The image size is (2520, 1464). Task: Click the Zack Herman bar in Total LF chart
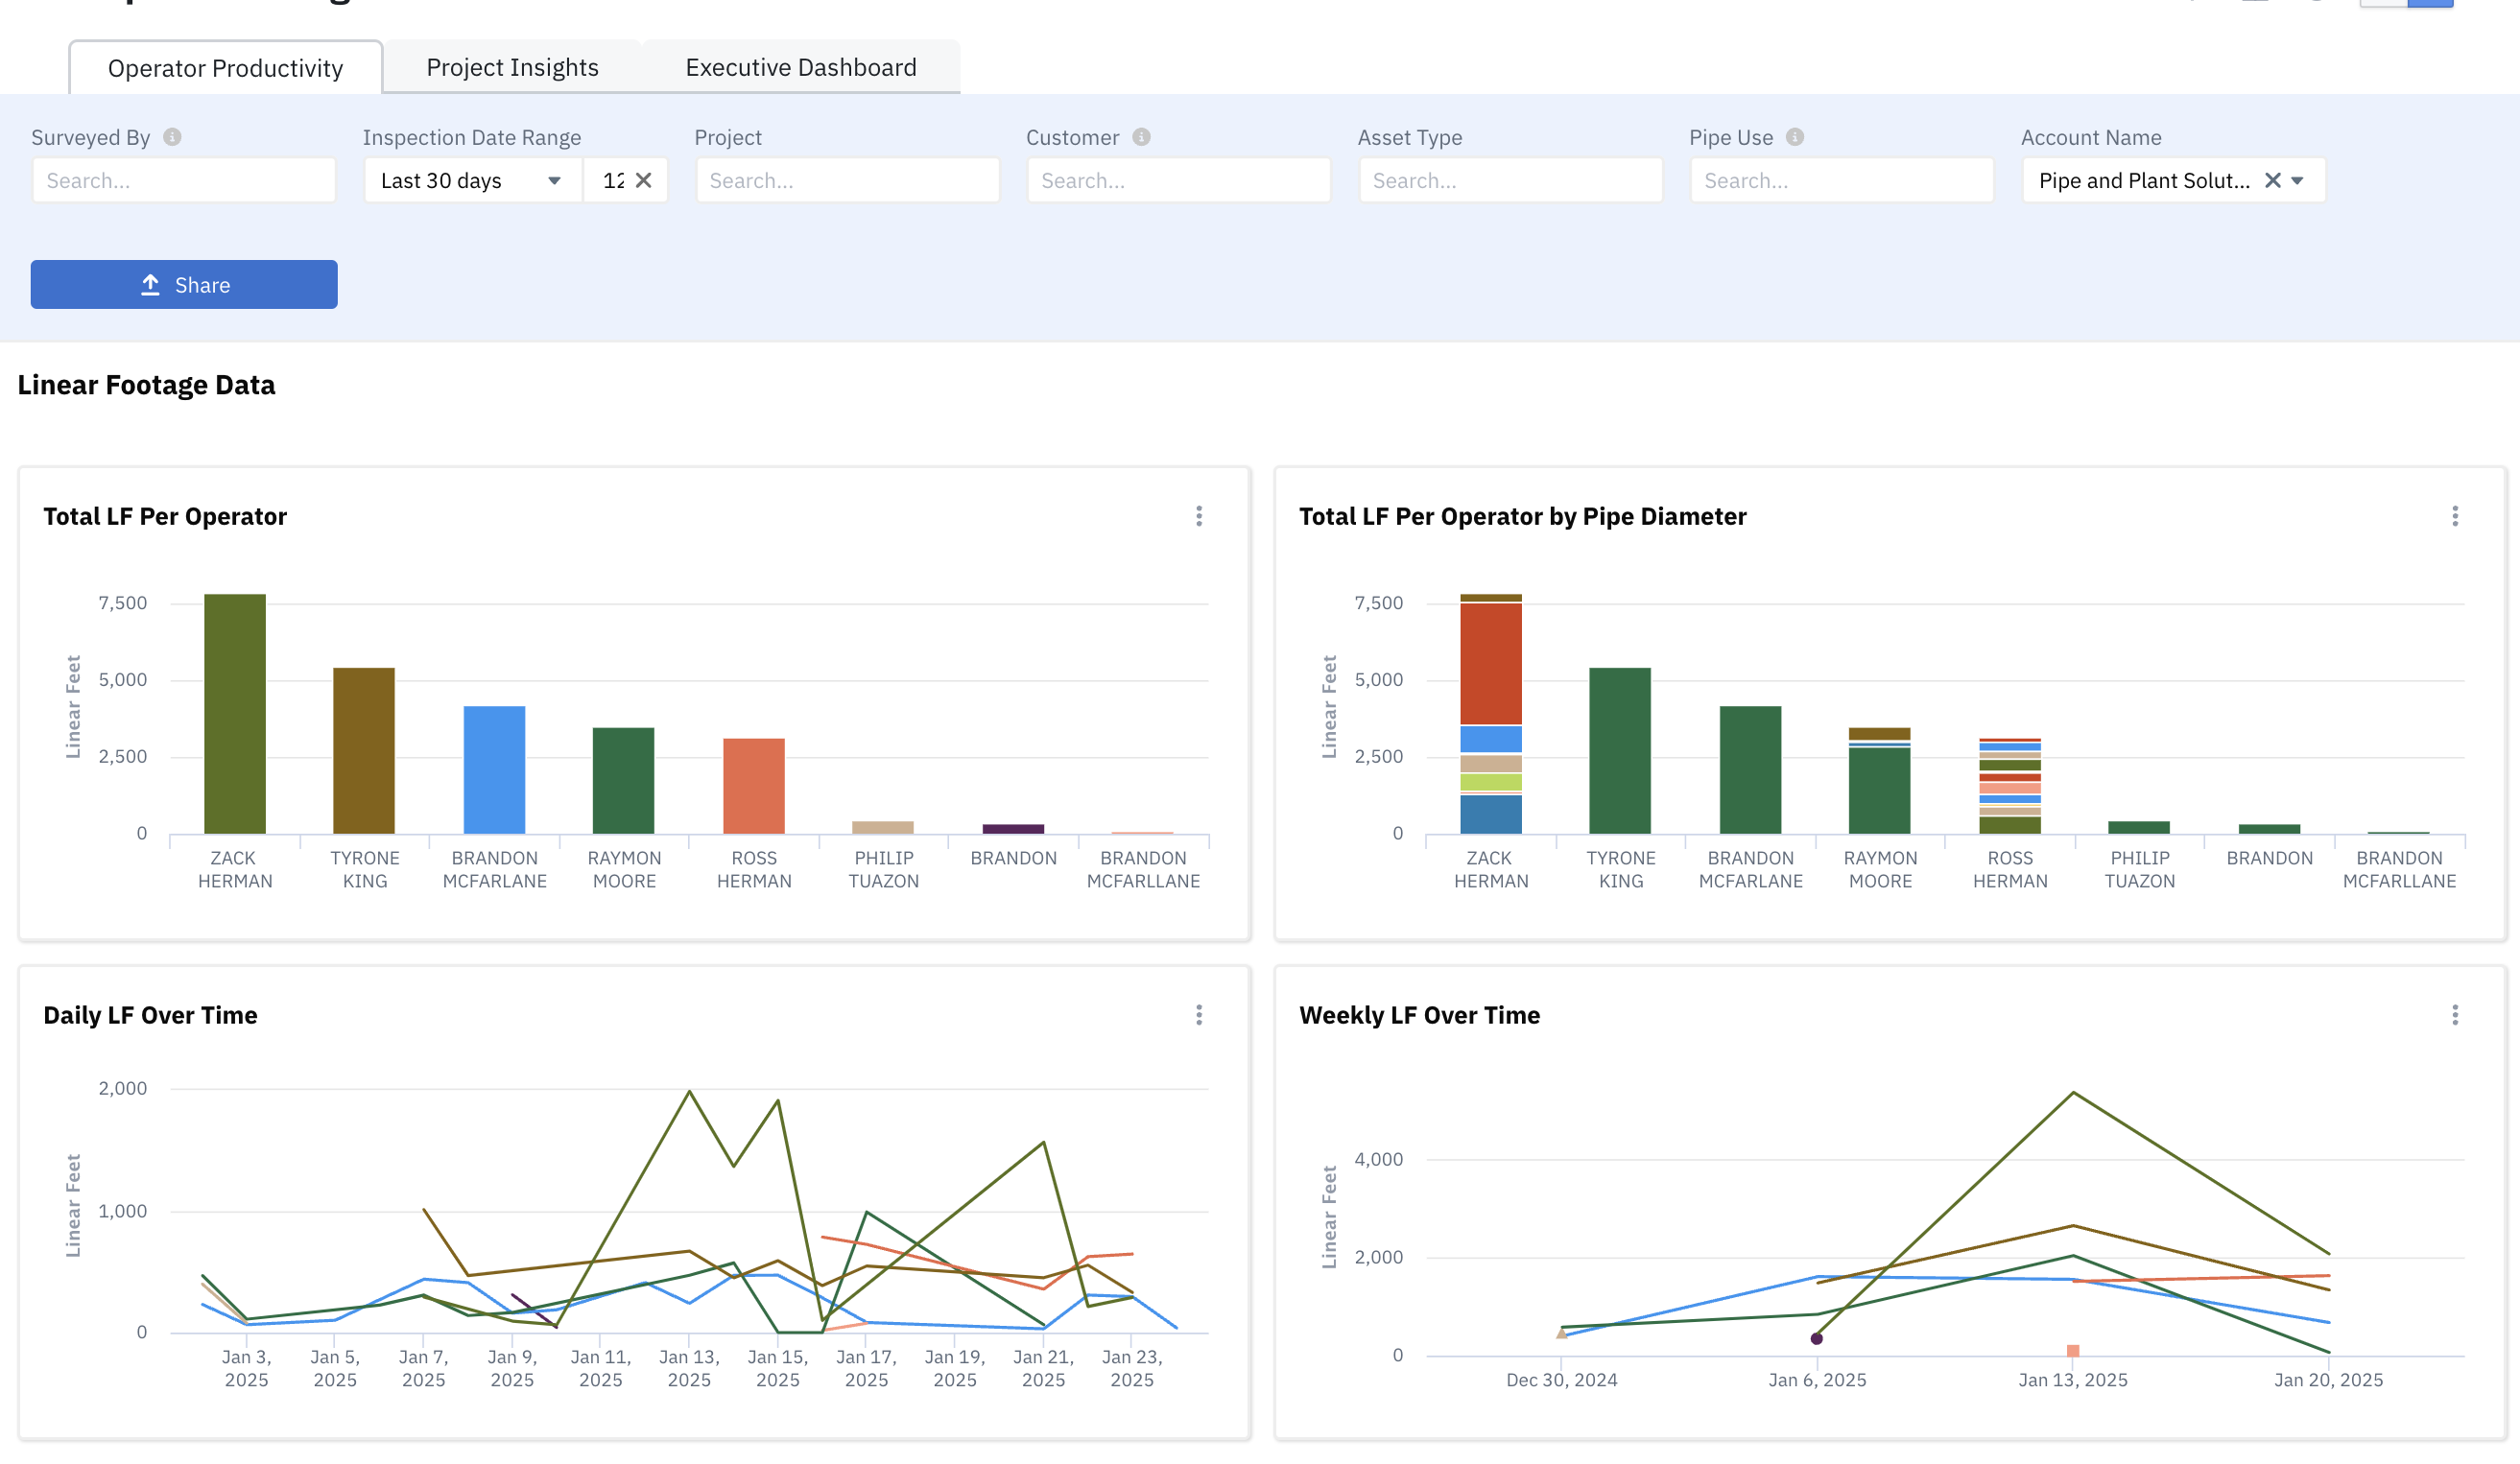coord(235,714)
